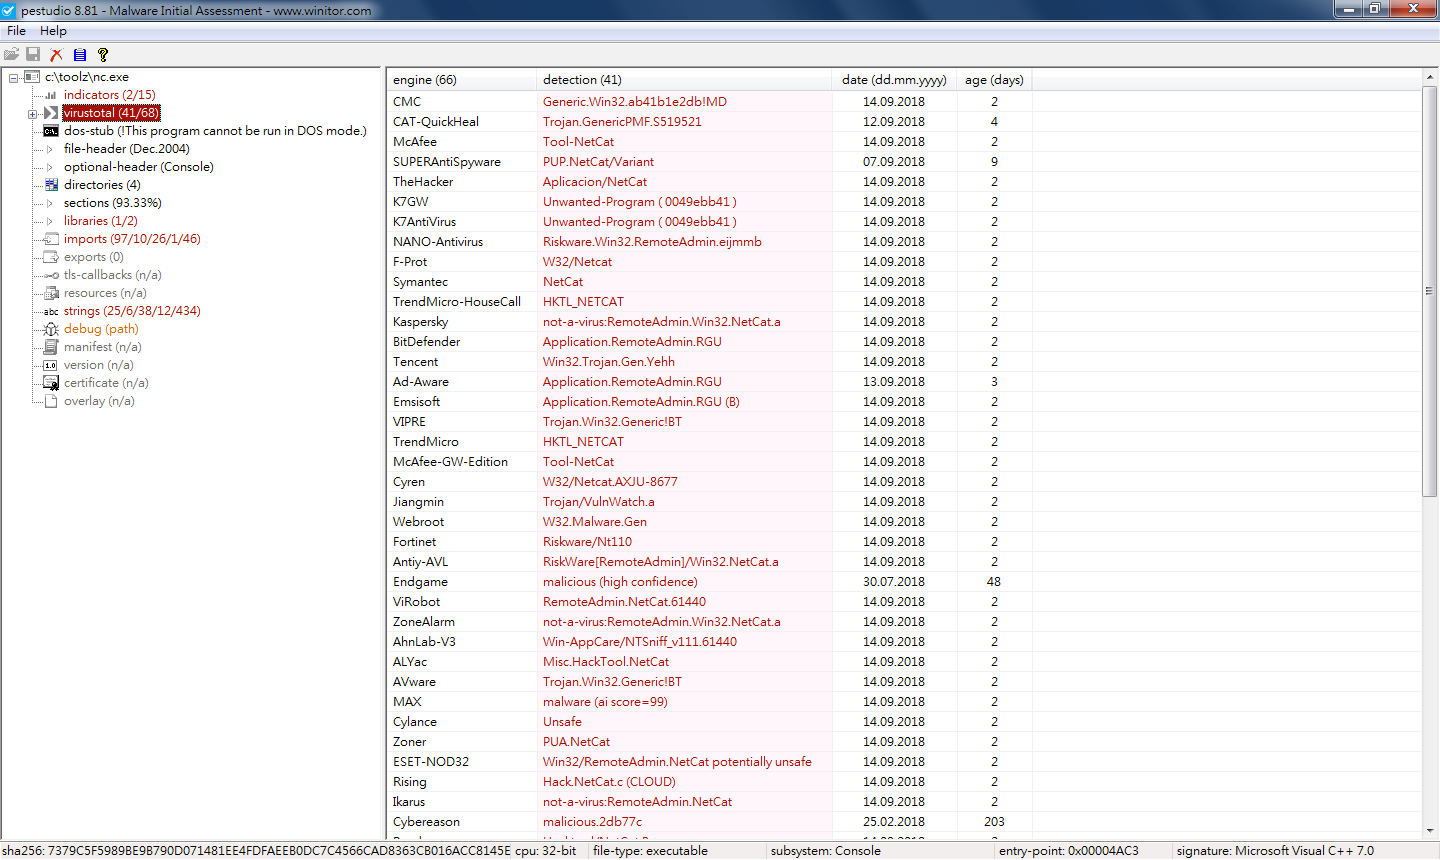Expand the libraries (1/2) node
Image resolution: width=1440 pixels, height=860 pixels.
50,221
